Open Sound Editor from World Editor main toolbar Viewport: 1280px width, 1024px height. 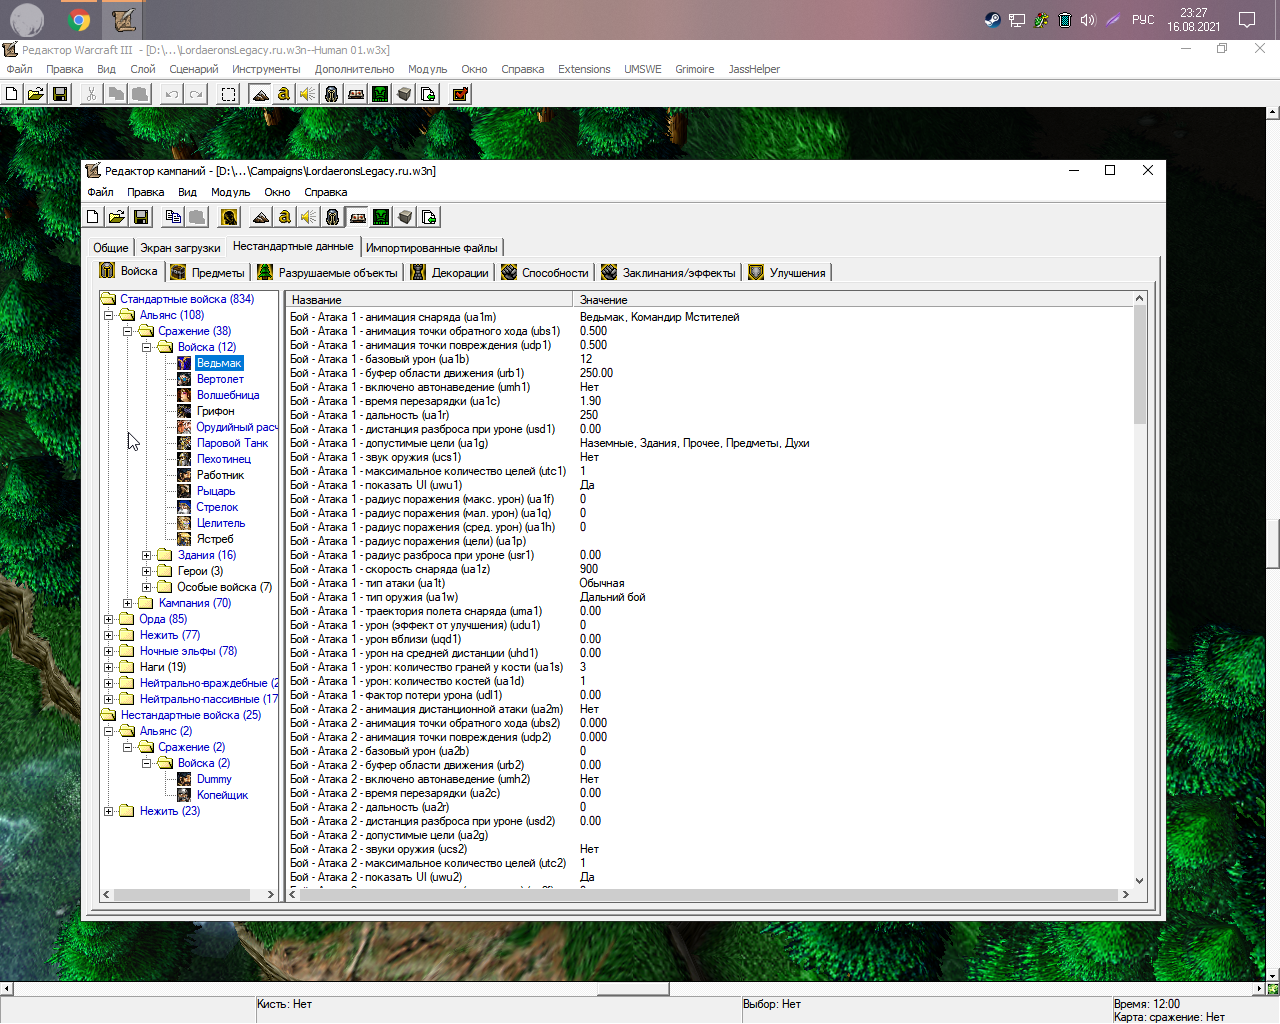pos(308,94)
